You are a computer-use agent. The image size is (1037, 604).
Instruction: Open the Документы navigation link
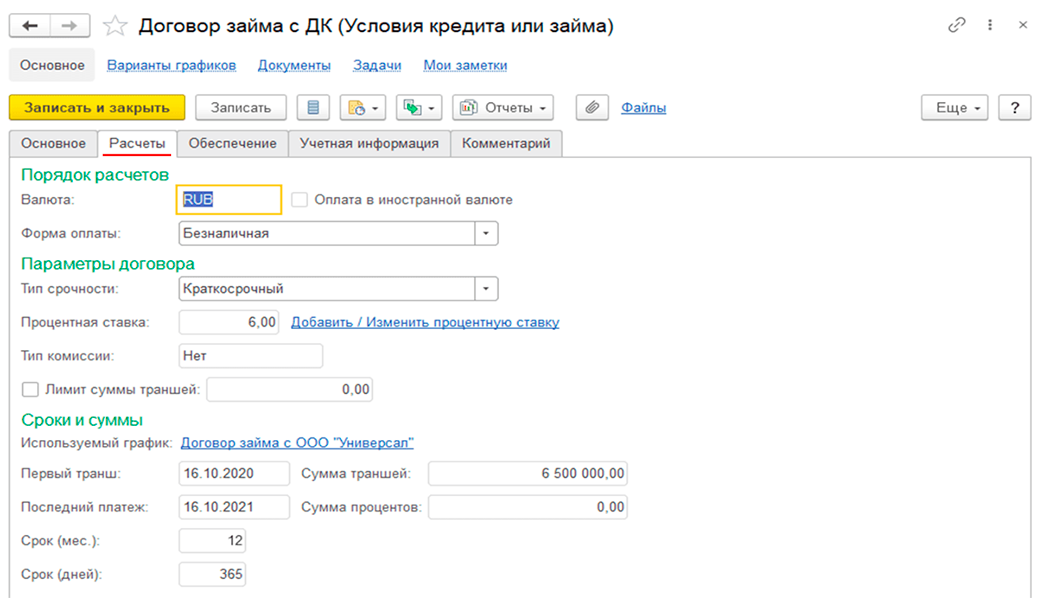point(294,65)
